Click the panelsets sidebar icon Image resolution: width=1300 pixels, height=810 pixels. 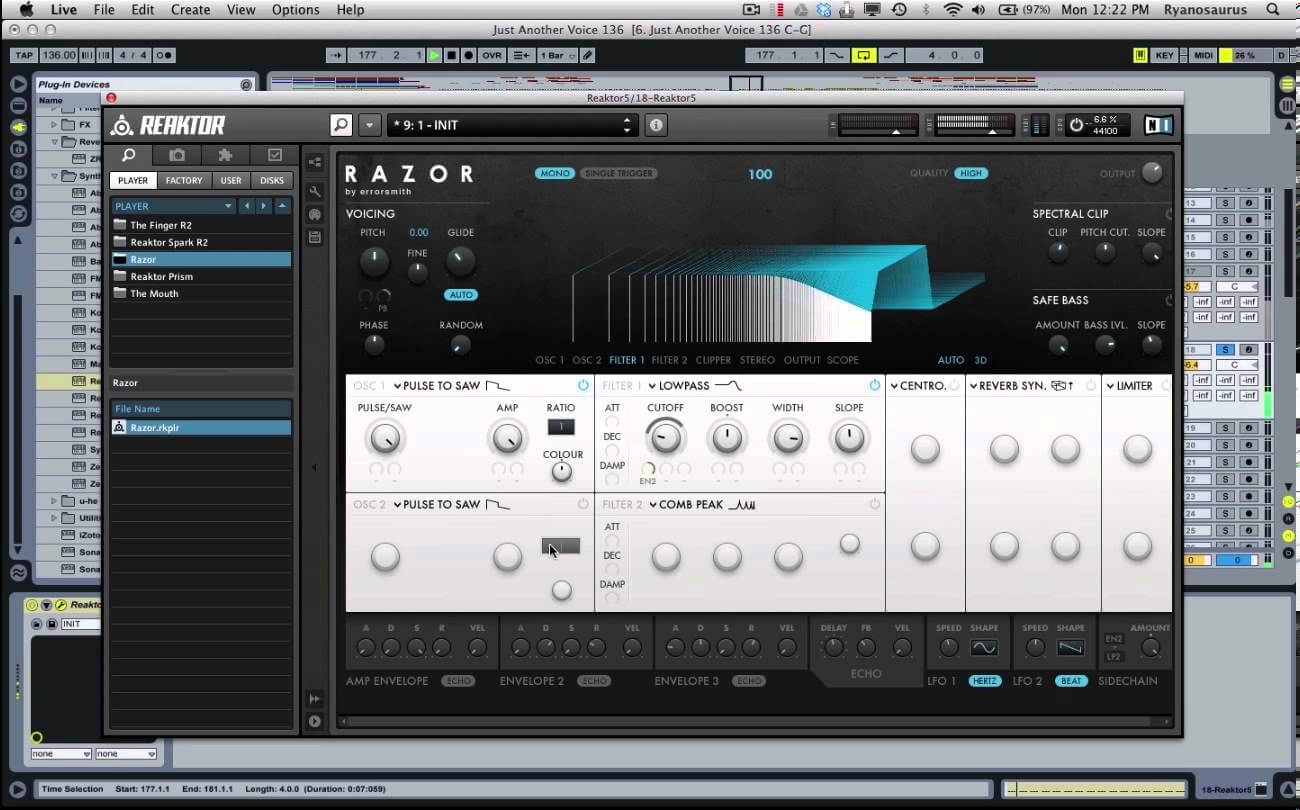315,214
